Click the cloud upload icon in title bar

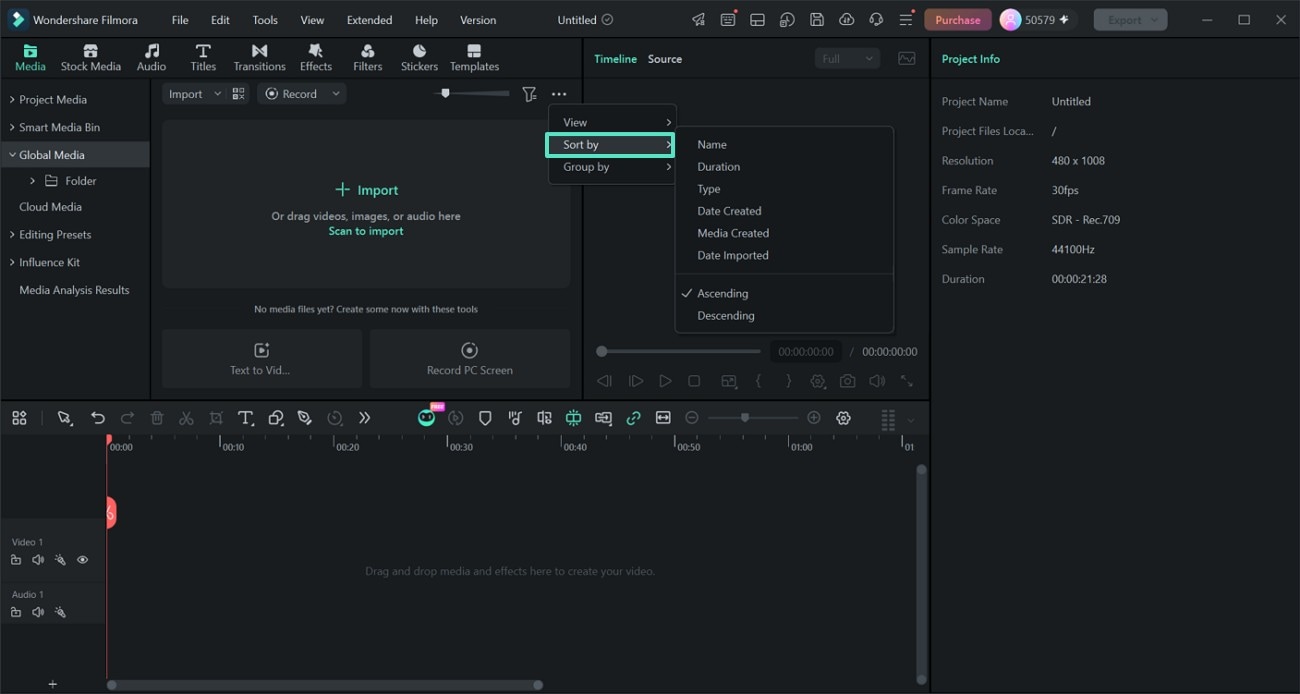(846, 20)
